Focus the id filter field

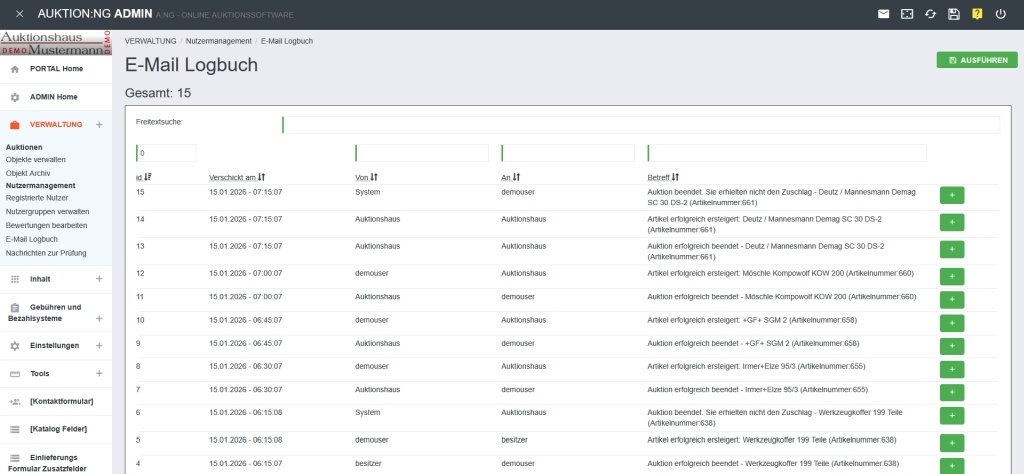[x=166, y=153]
